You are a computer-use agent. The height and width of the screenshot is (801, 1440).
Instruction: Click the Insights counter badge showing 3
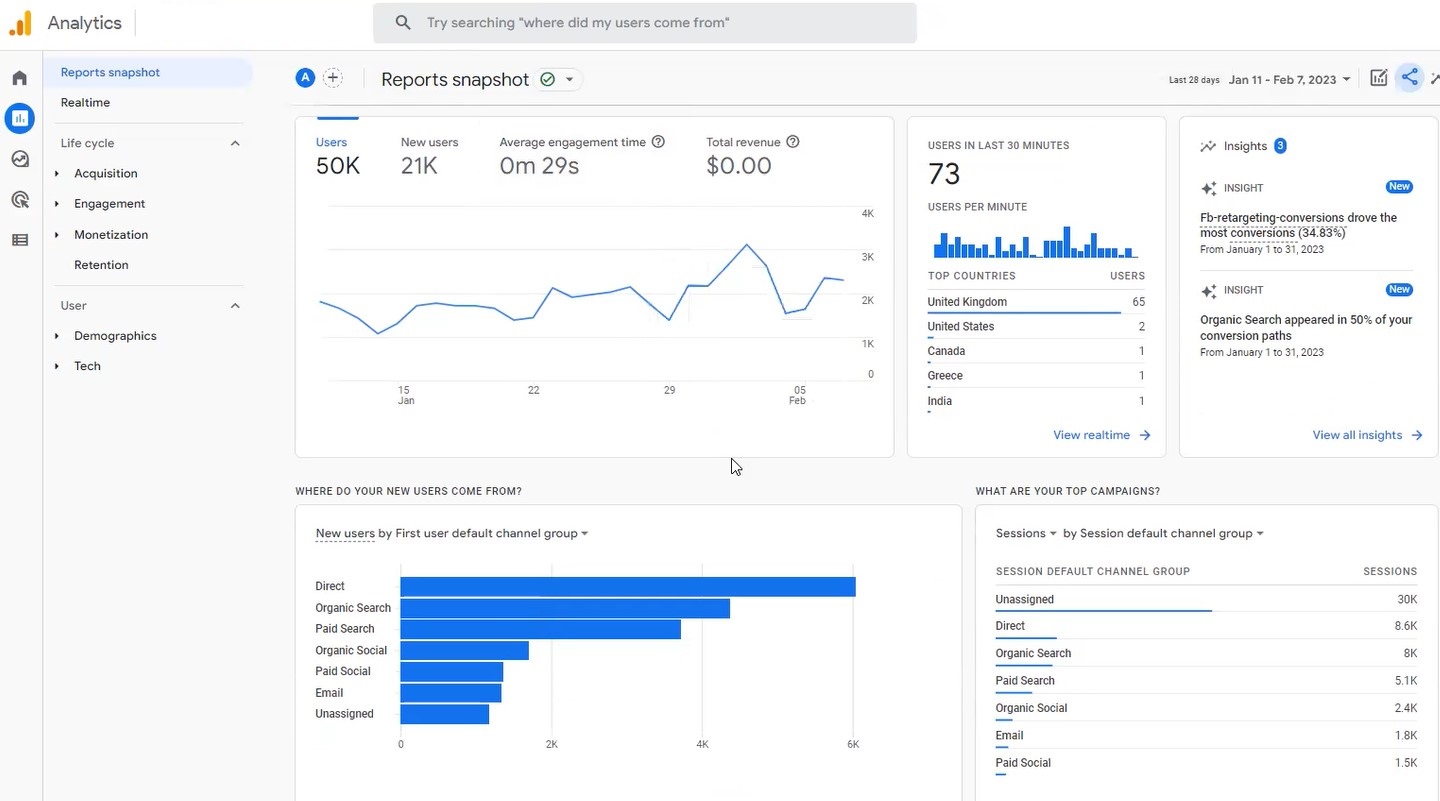[x=1281, y=145]
